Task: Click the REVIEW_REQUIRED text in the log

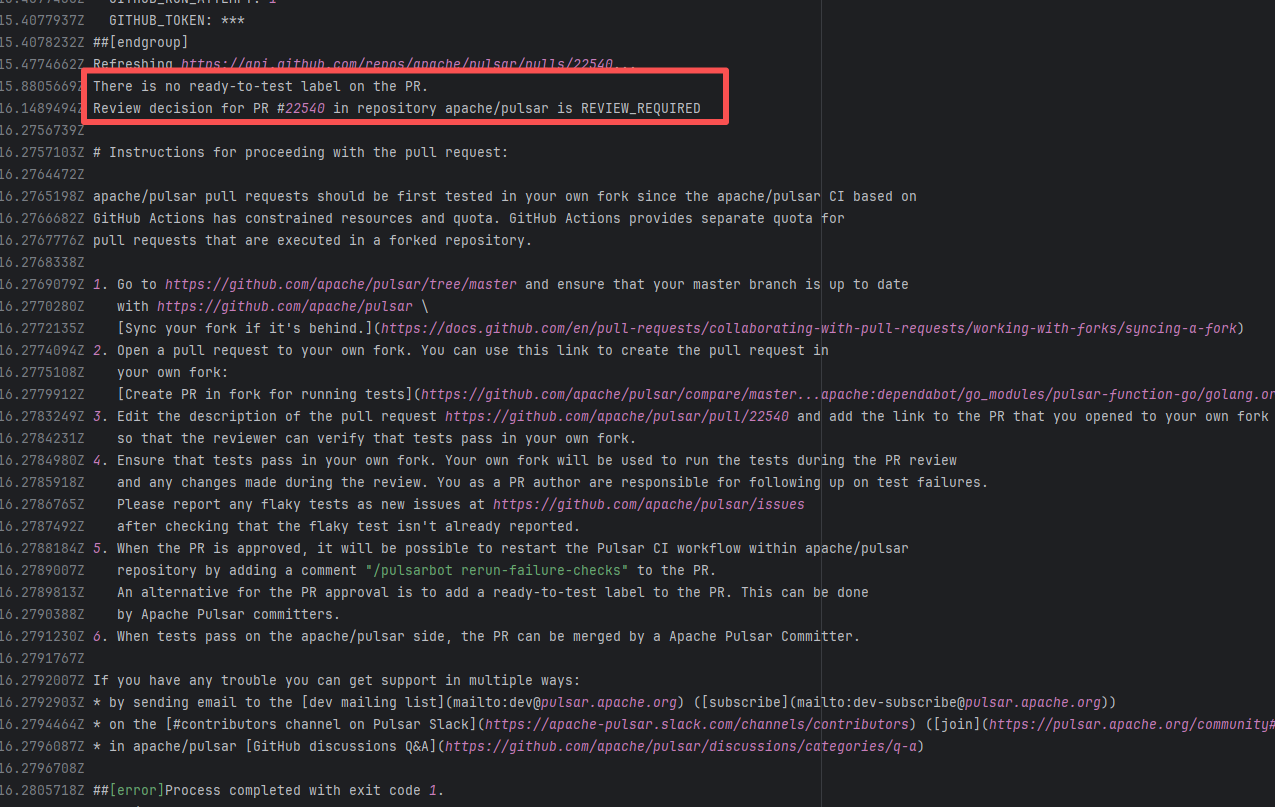Action: pos(640,108)
